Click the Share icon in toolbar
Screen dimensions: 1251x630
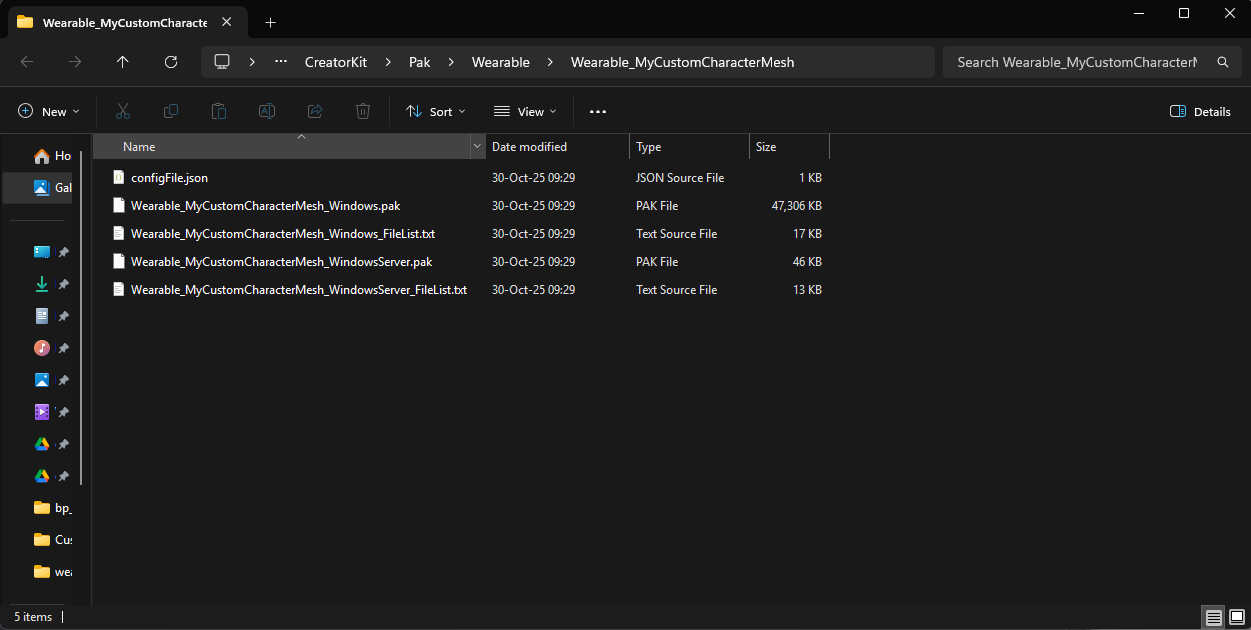[x=315, y=112]
